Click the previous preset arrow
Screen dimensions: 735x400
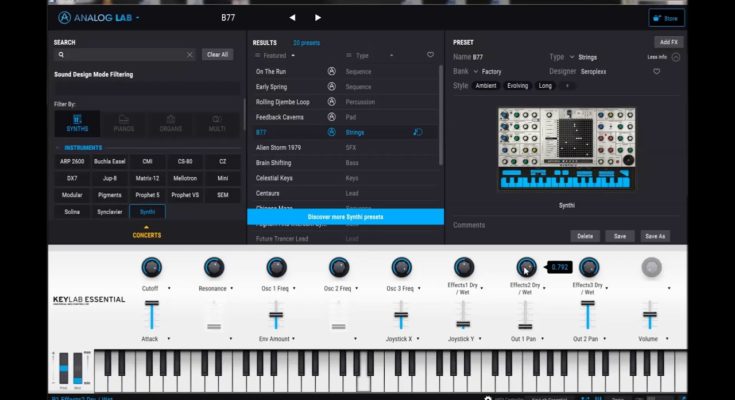(292, 18)
